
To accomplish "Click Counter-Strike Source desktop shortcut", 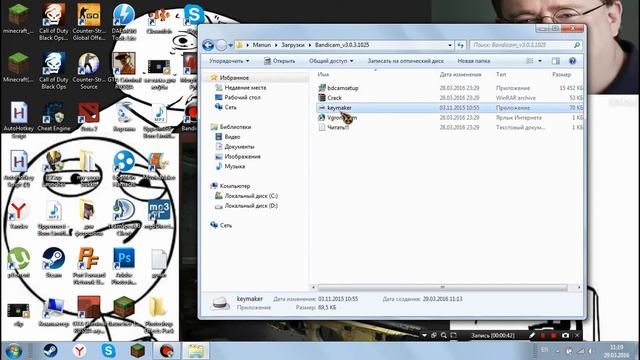I will (x=89, y=70).
